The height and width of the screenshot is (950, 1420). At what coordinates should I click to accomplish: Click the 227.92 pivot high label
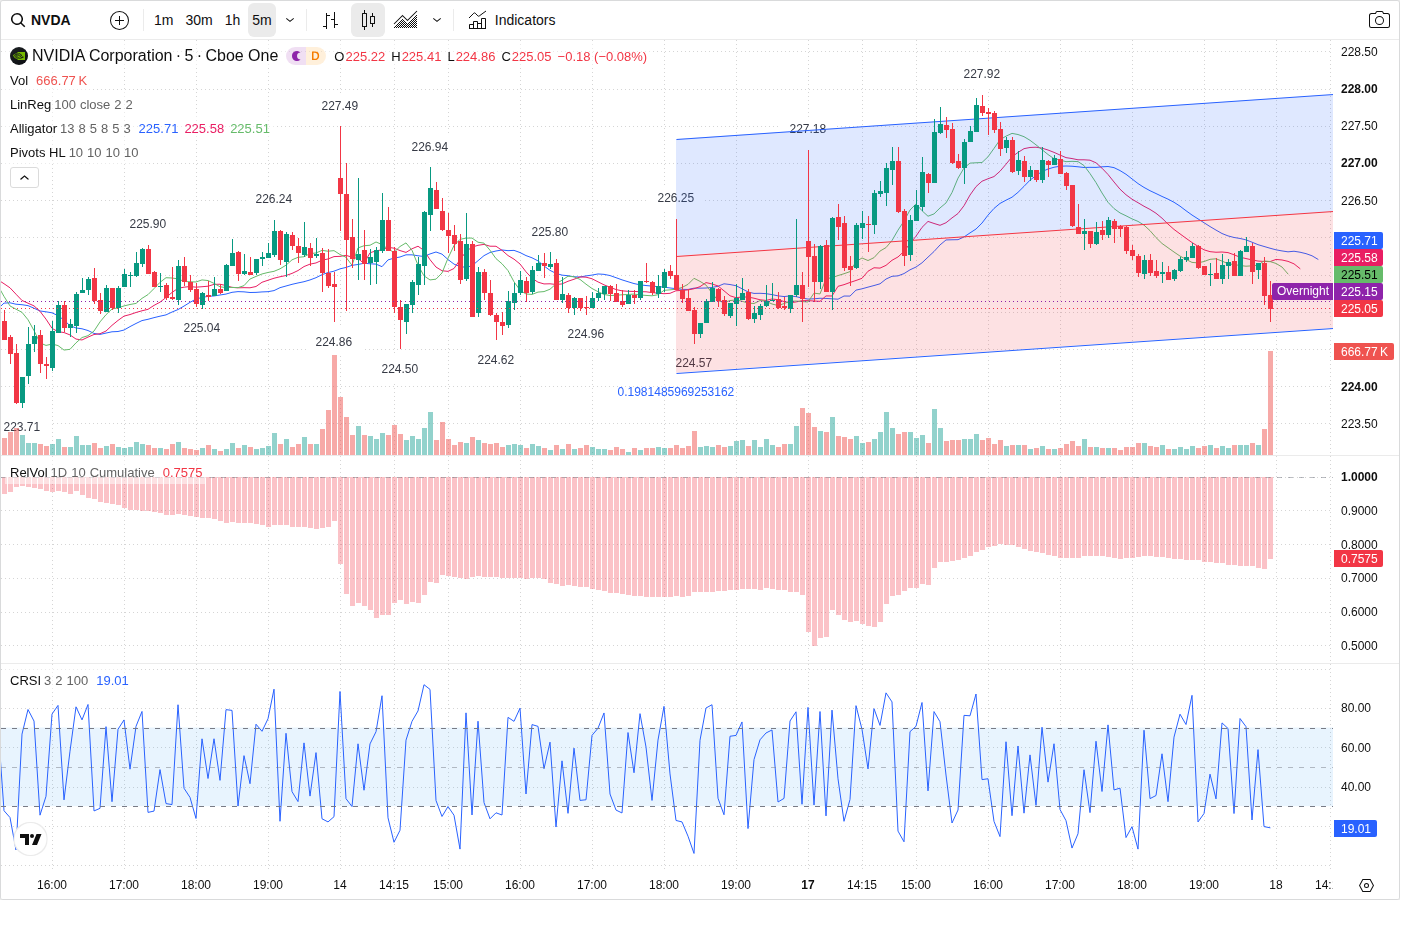(x=982, y=74)
